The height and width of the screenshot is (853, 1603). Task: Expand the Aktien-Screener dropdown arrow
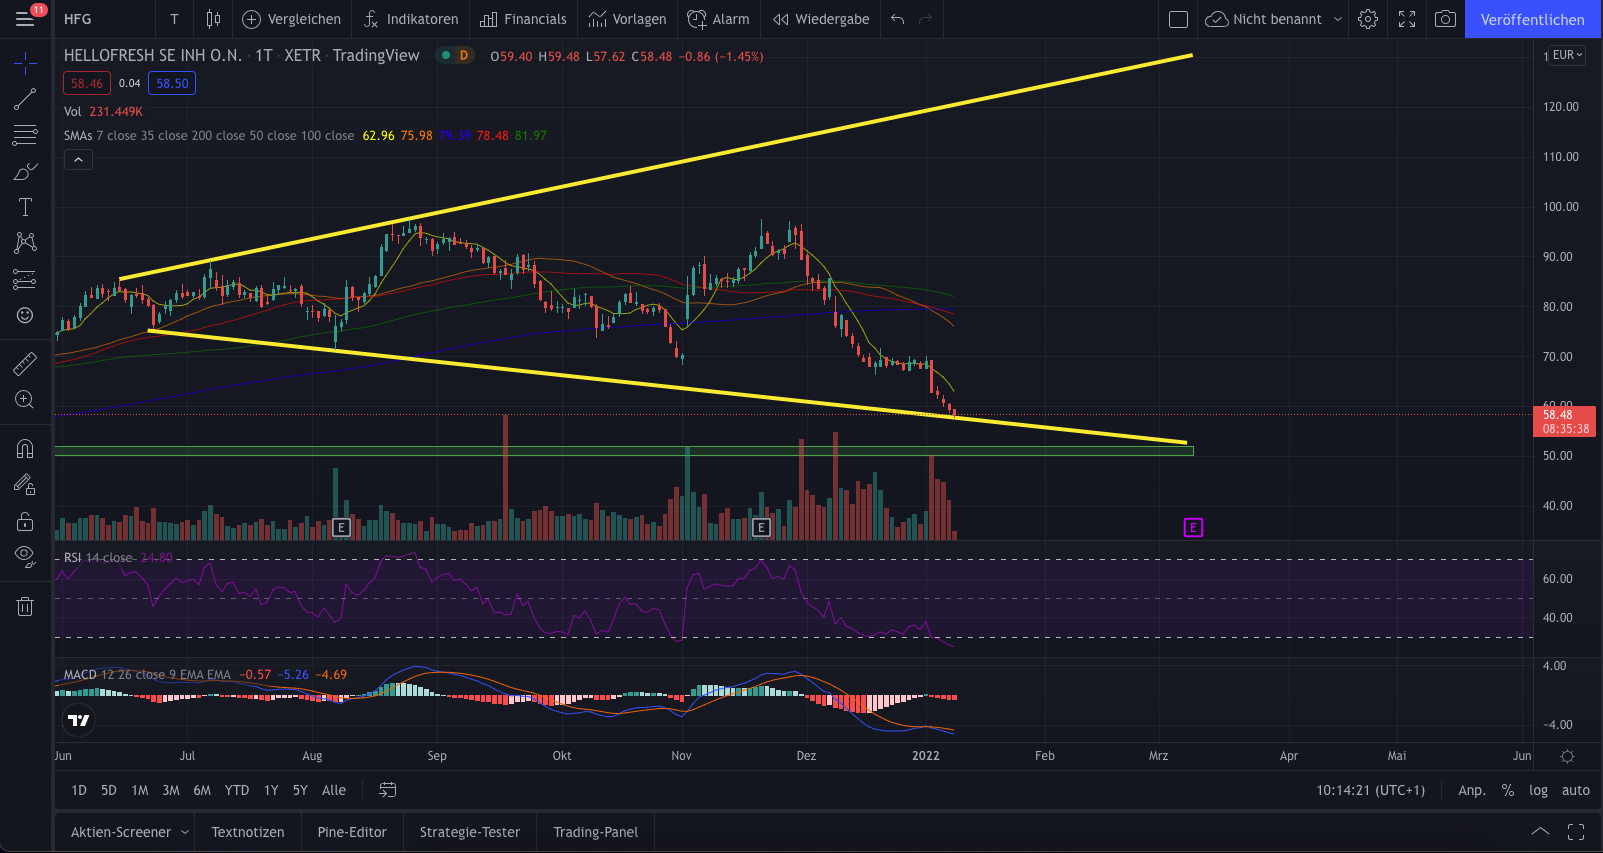185,832
